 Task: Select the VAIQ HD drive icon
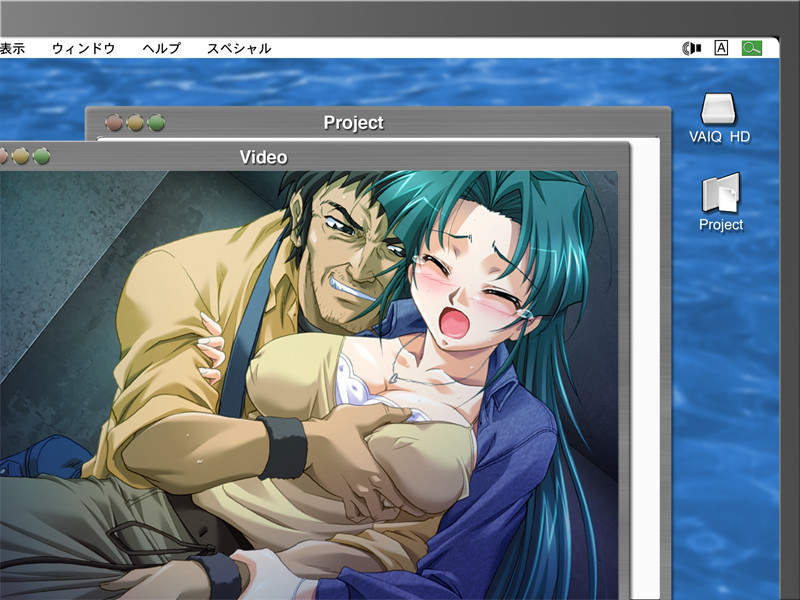click(x=718, y=109)
